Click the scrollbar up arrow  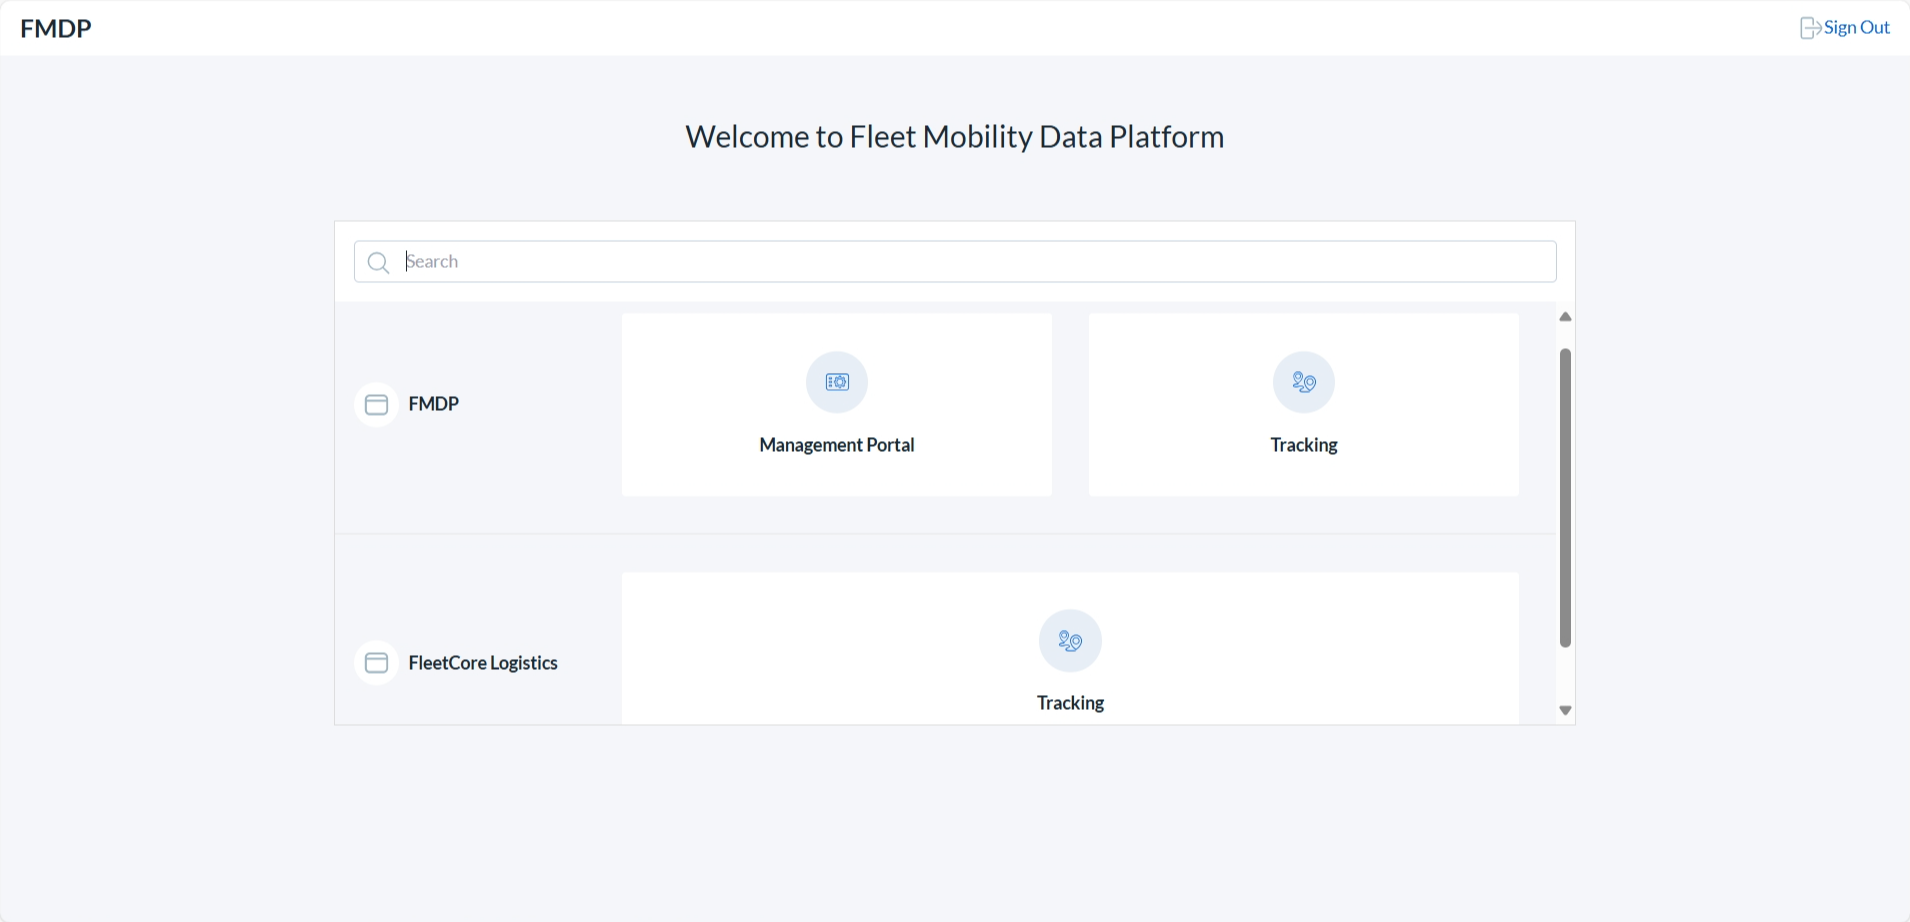point(1566,317)
